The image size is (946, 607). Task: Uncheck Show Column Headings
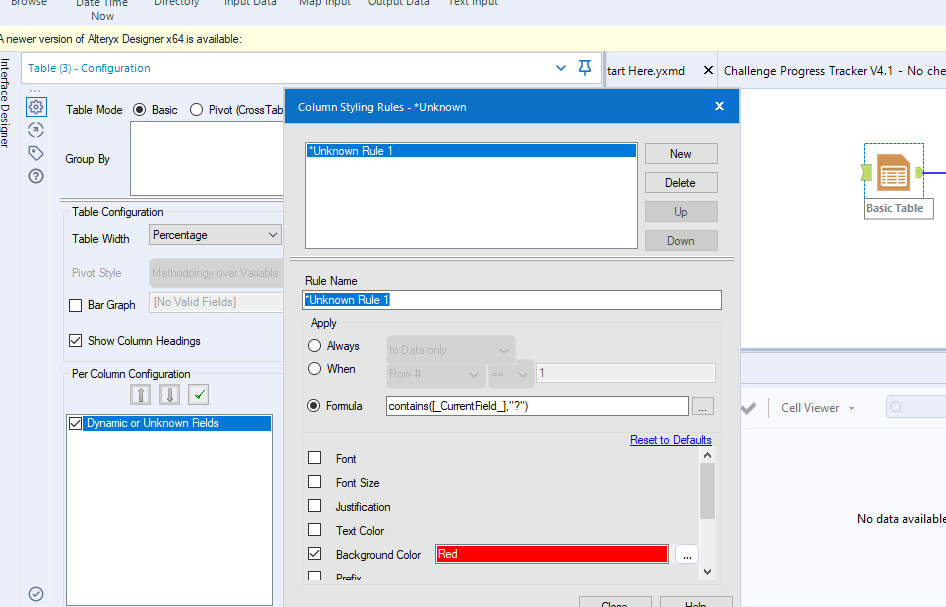point(76,340)
